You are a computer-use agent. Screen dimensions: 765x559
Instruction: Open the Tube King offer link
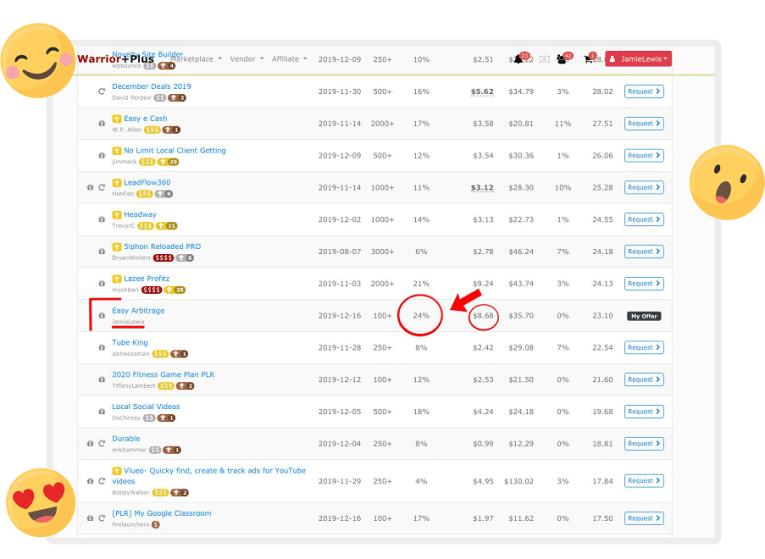130,342
